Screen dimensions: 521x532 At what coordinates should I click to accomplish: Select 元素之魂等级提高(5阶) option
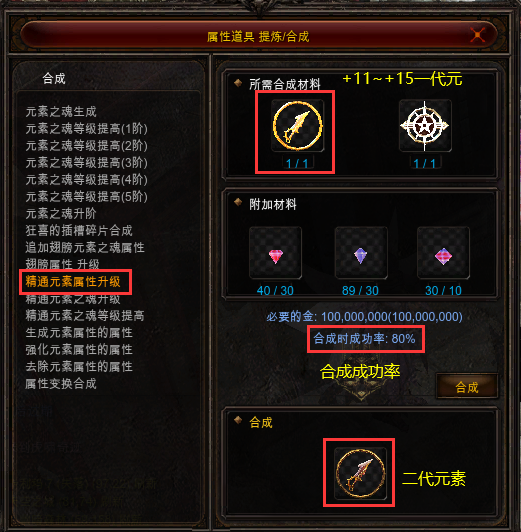[86, 196]
